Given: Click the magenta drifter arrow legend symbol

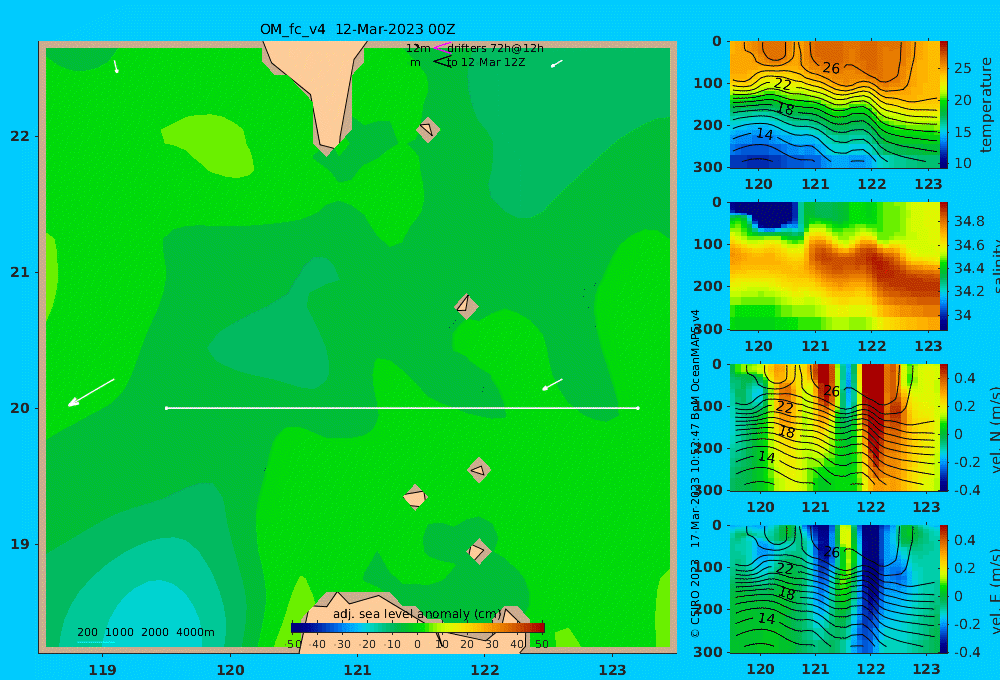Looking at the screenshot, I should coord(441,47).
